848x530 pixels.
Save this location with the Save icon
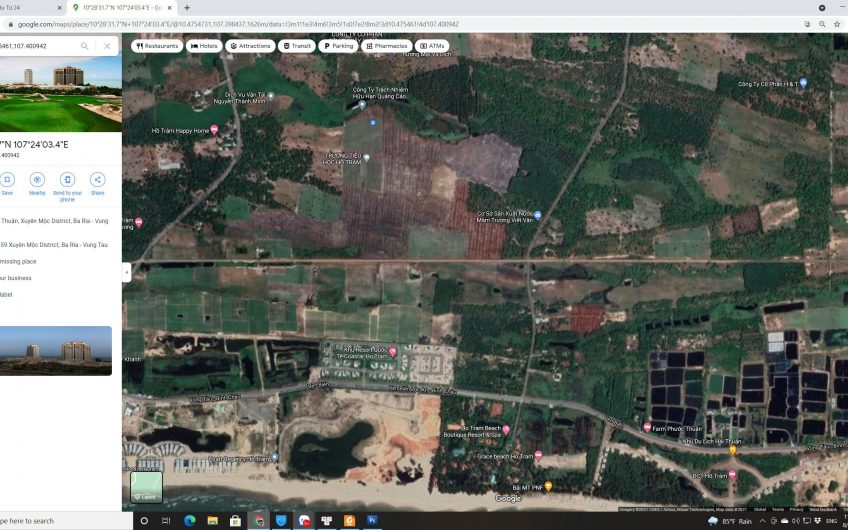(7, 180)
